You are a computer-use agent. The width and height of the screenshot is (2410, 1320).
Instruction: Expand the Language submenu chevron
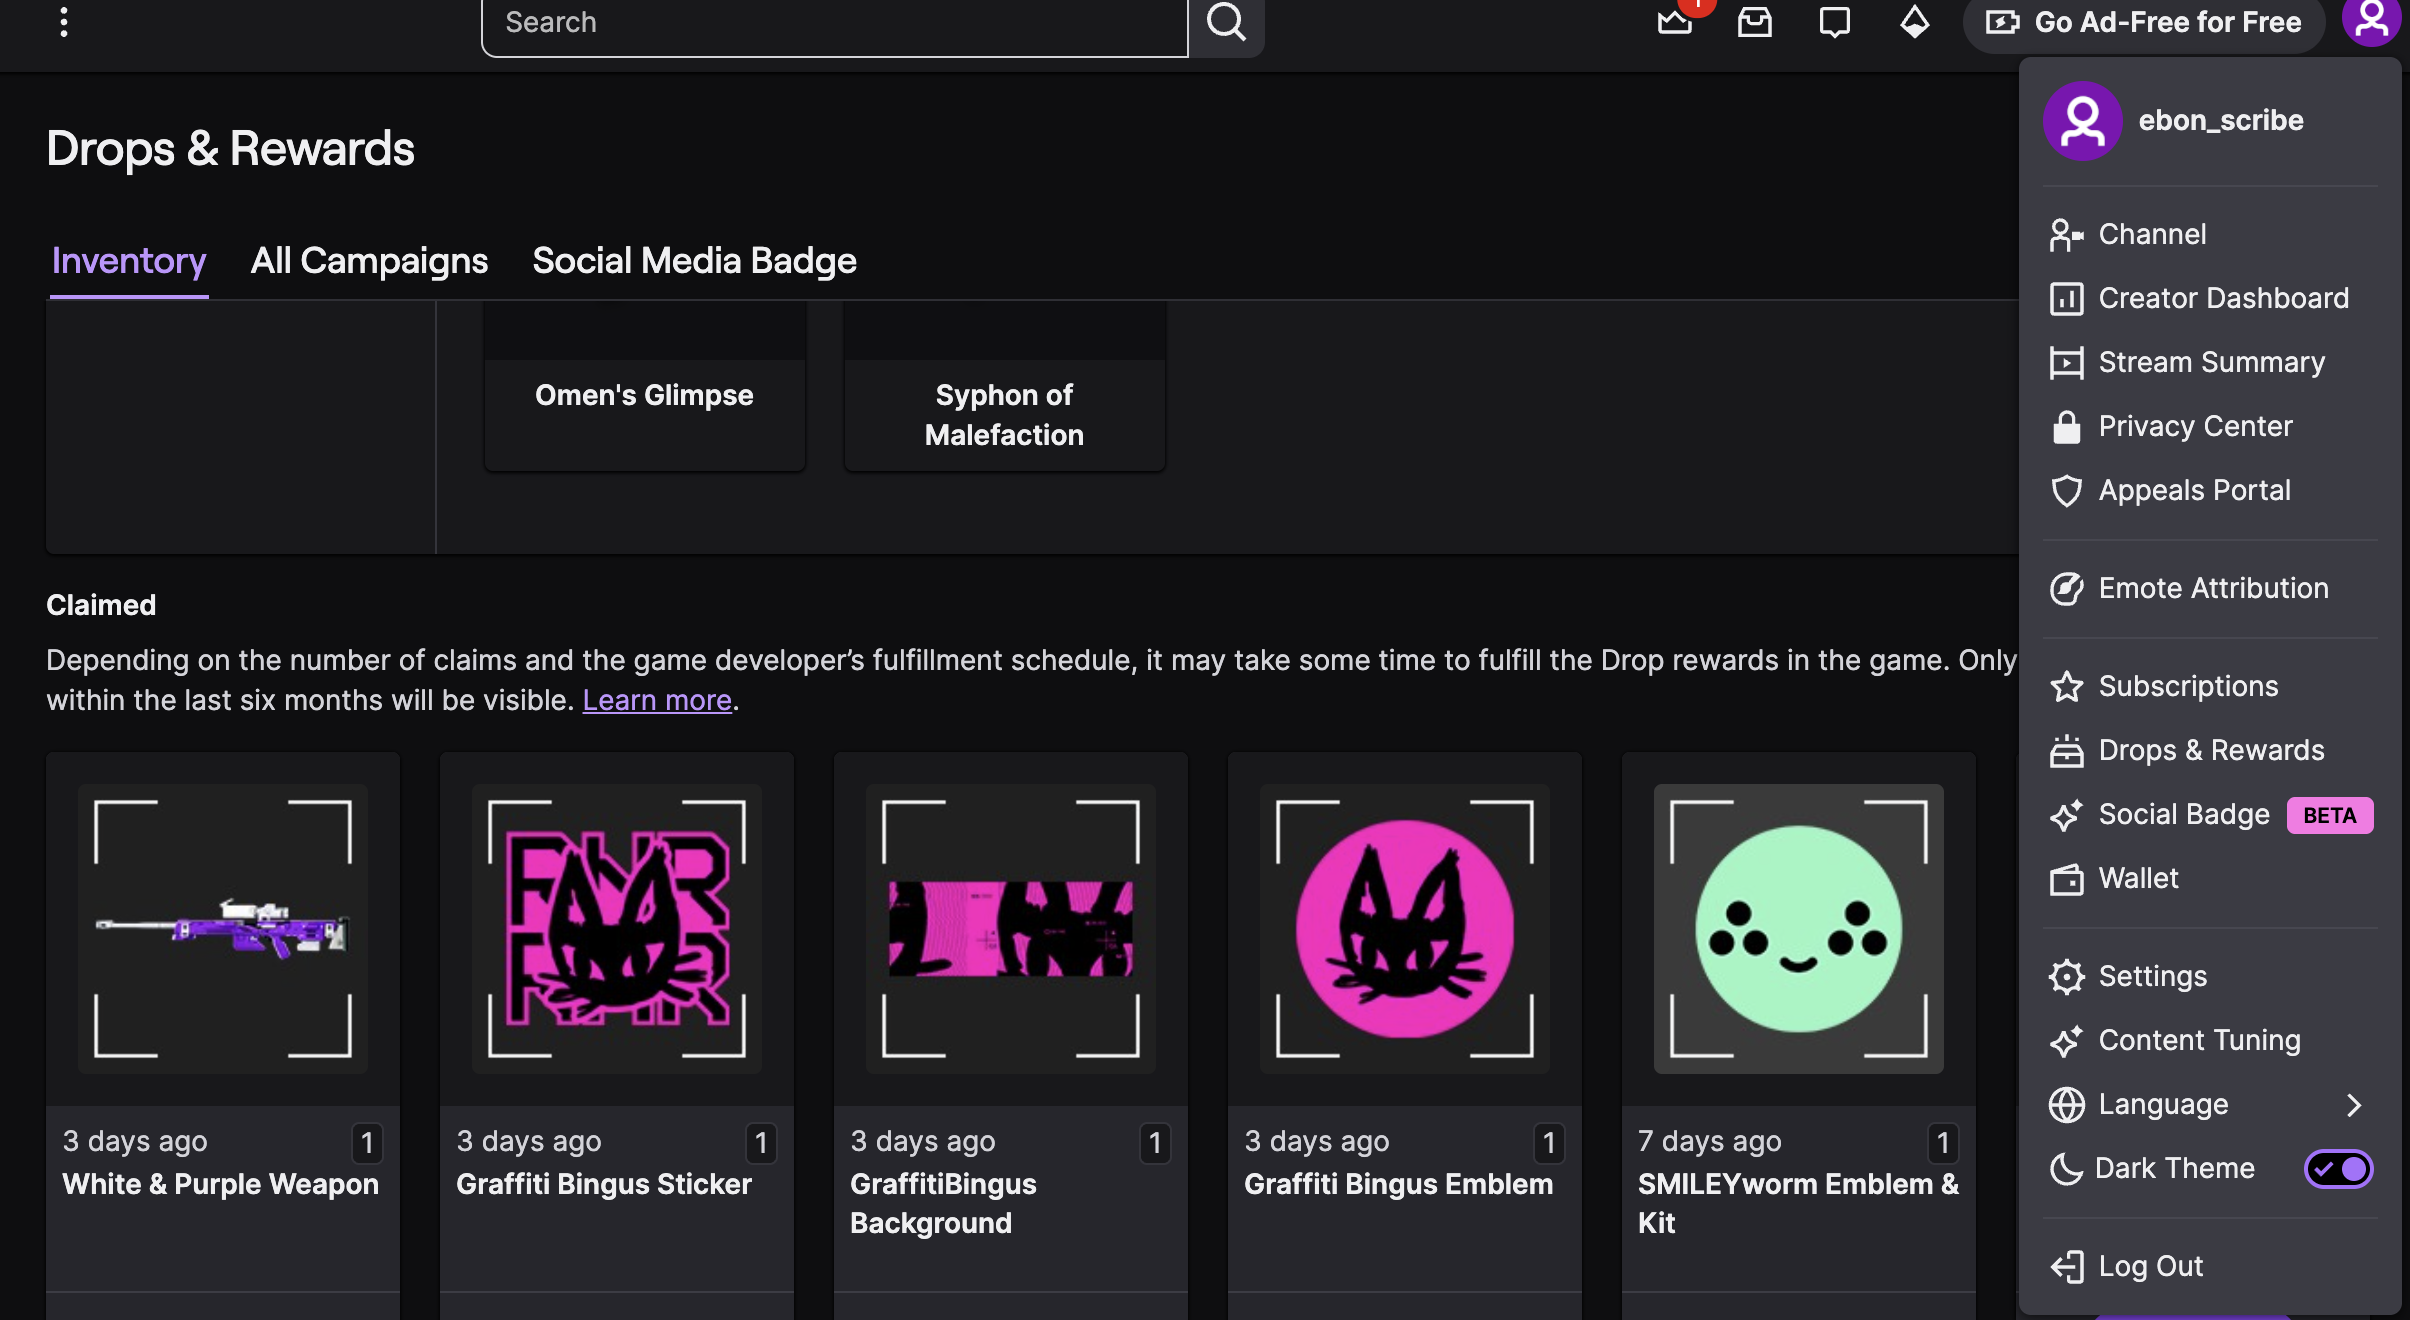[x=2353, y=1104]
